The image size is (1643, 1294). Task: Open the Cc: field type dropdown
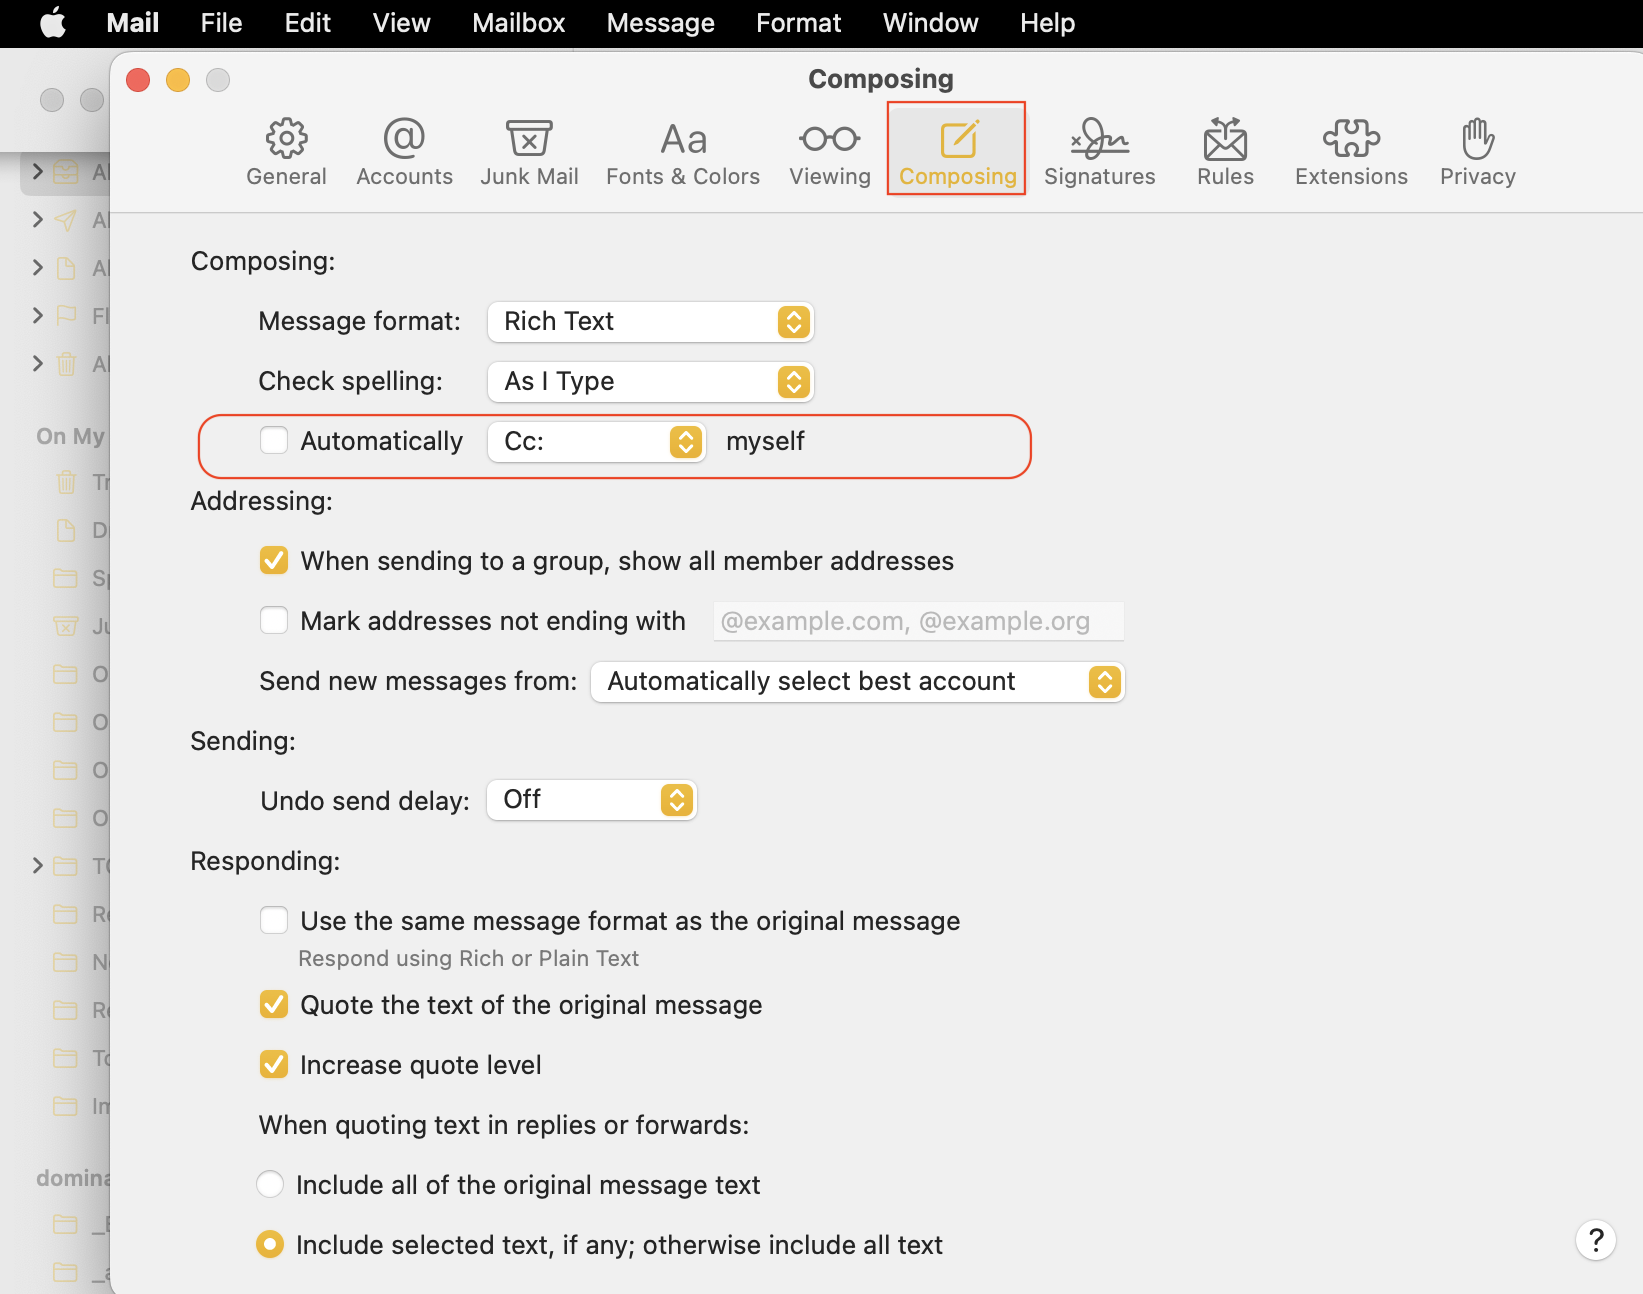pyautogui.click(x=597, y=442)
